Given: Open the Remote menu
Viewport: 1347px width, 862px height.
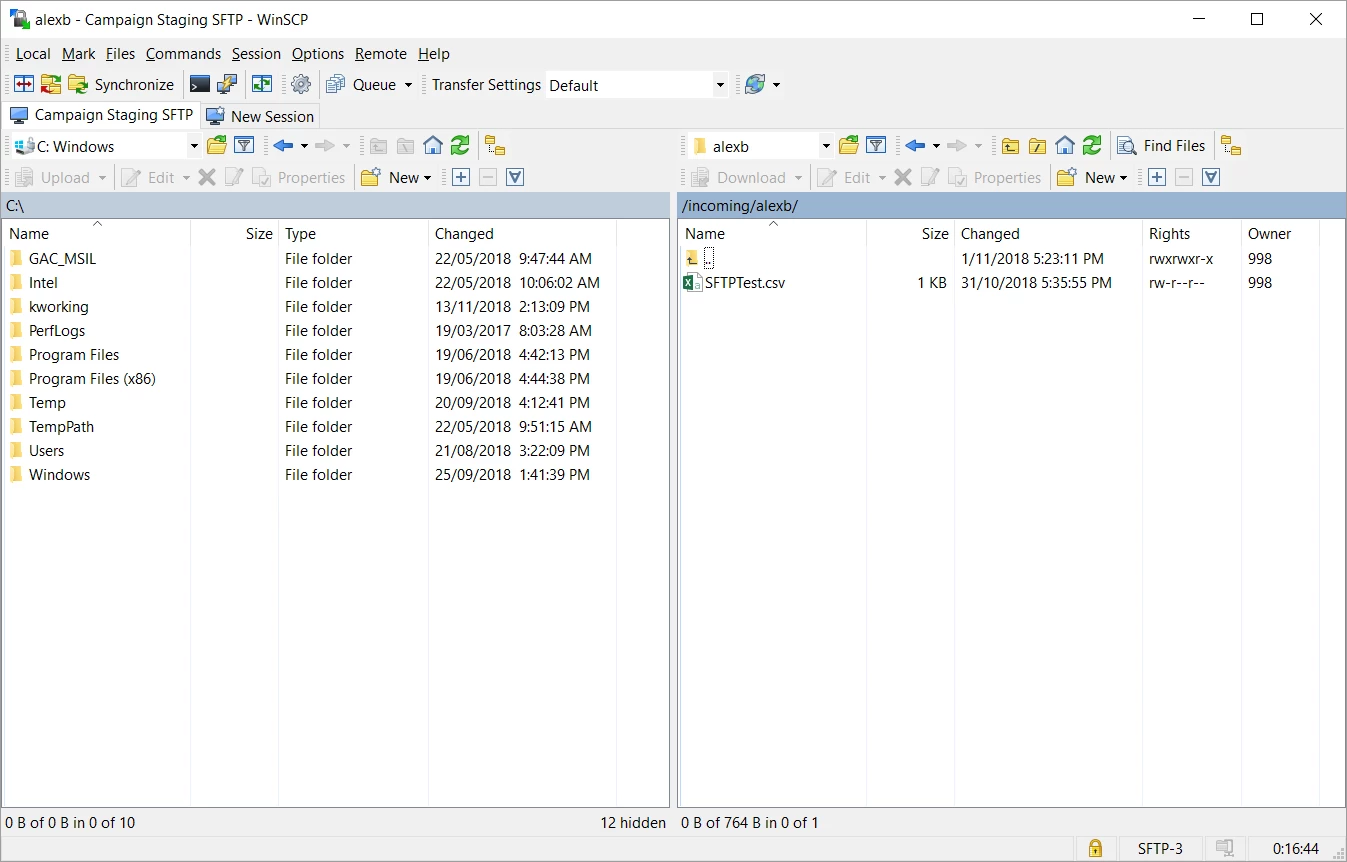Looking at the screenshot, I should tap(381, 54).
